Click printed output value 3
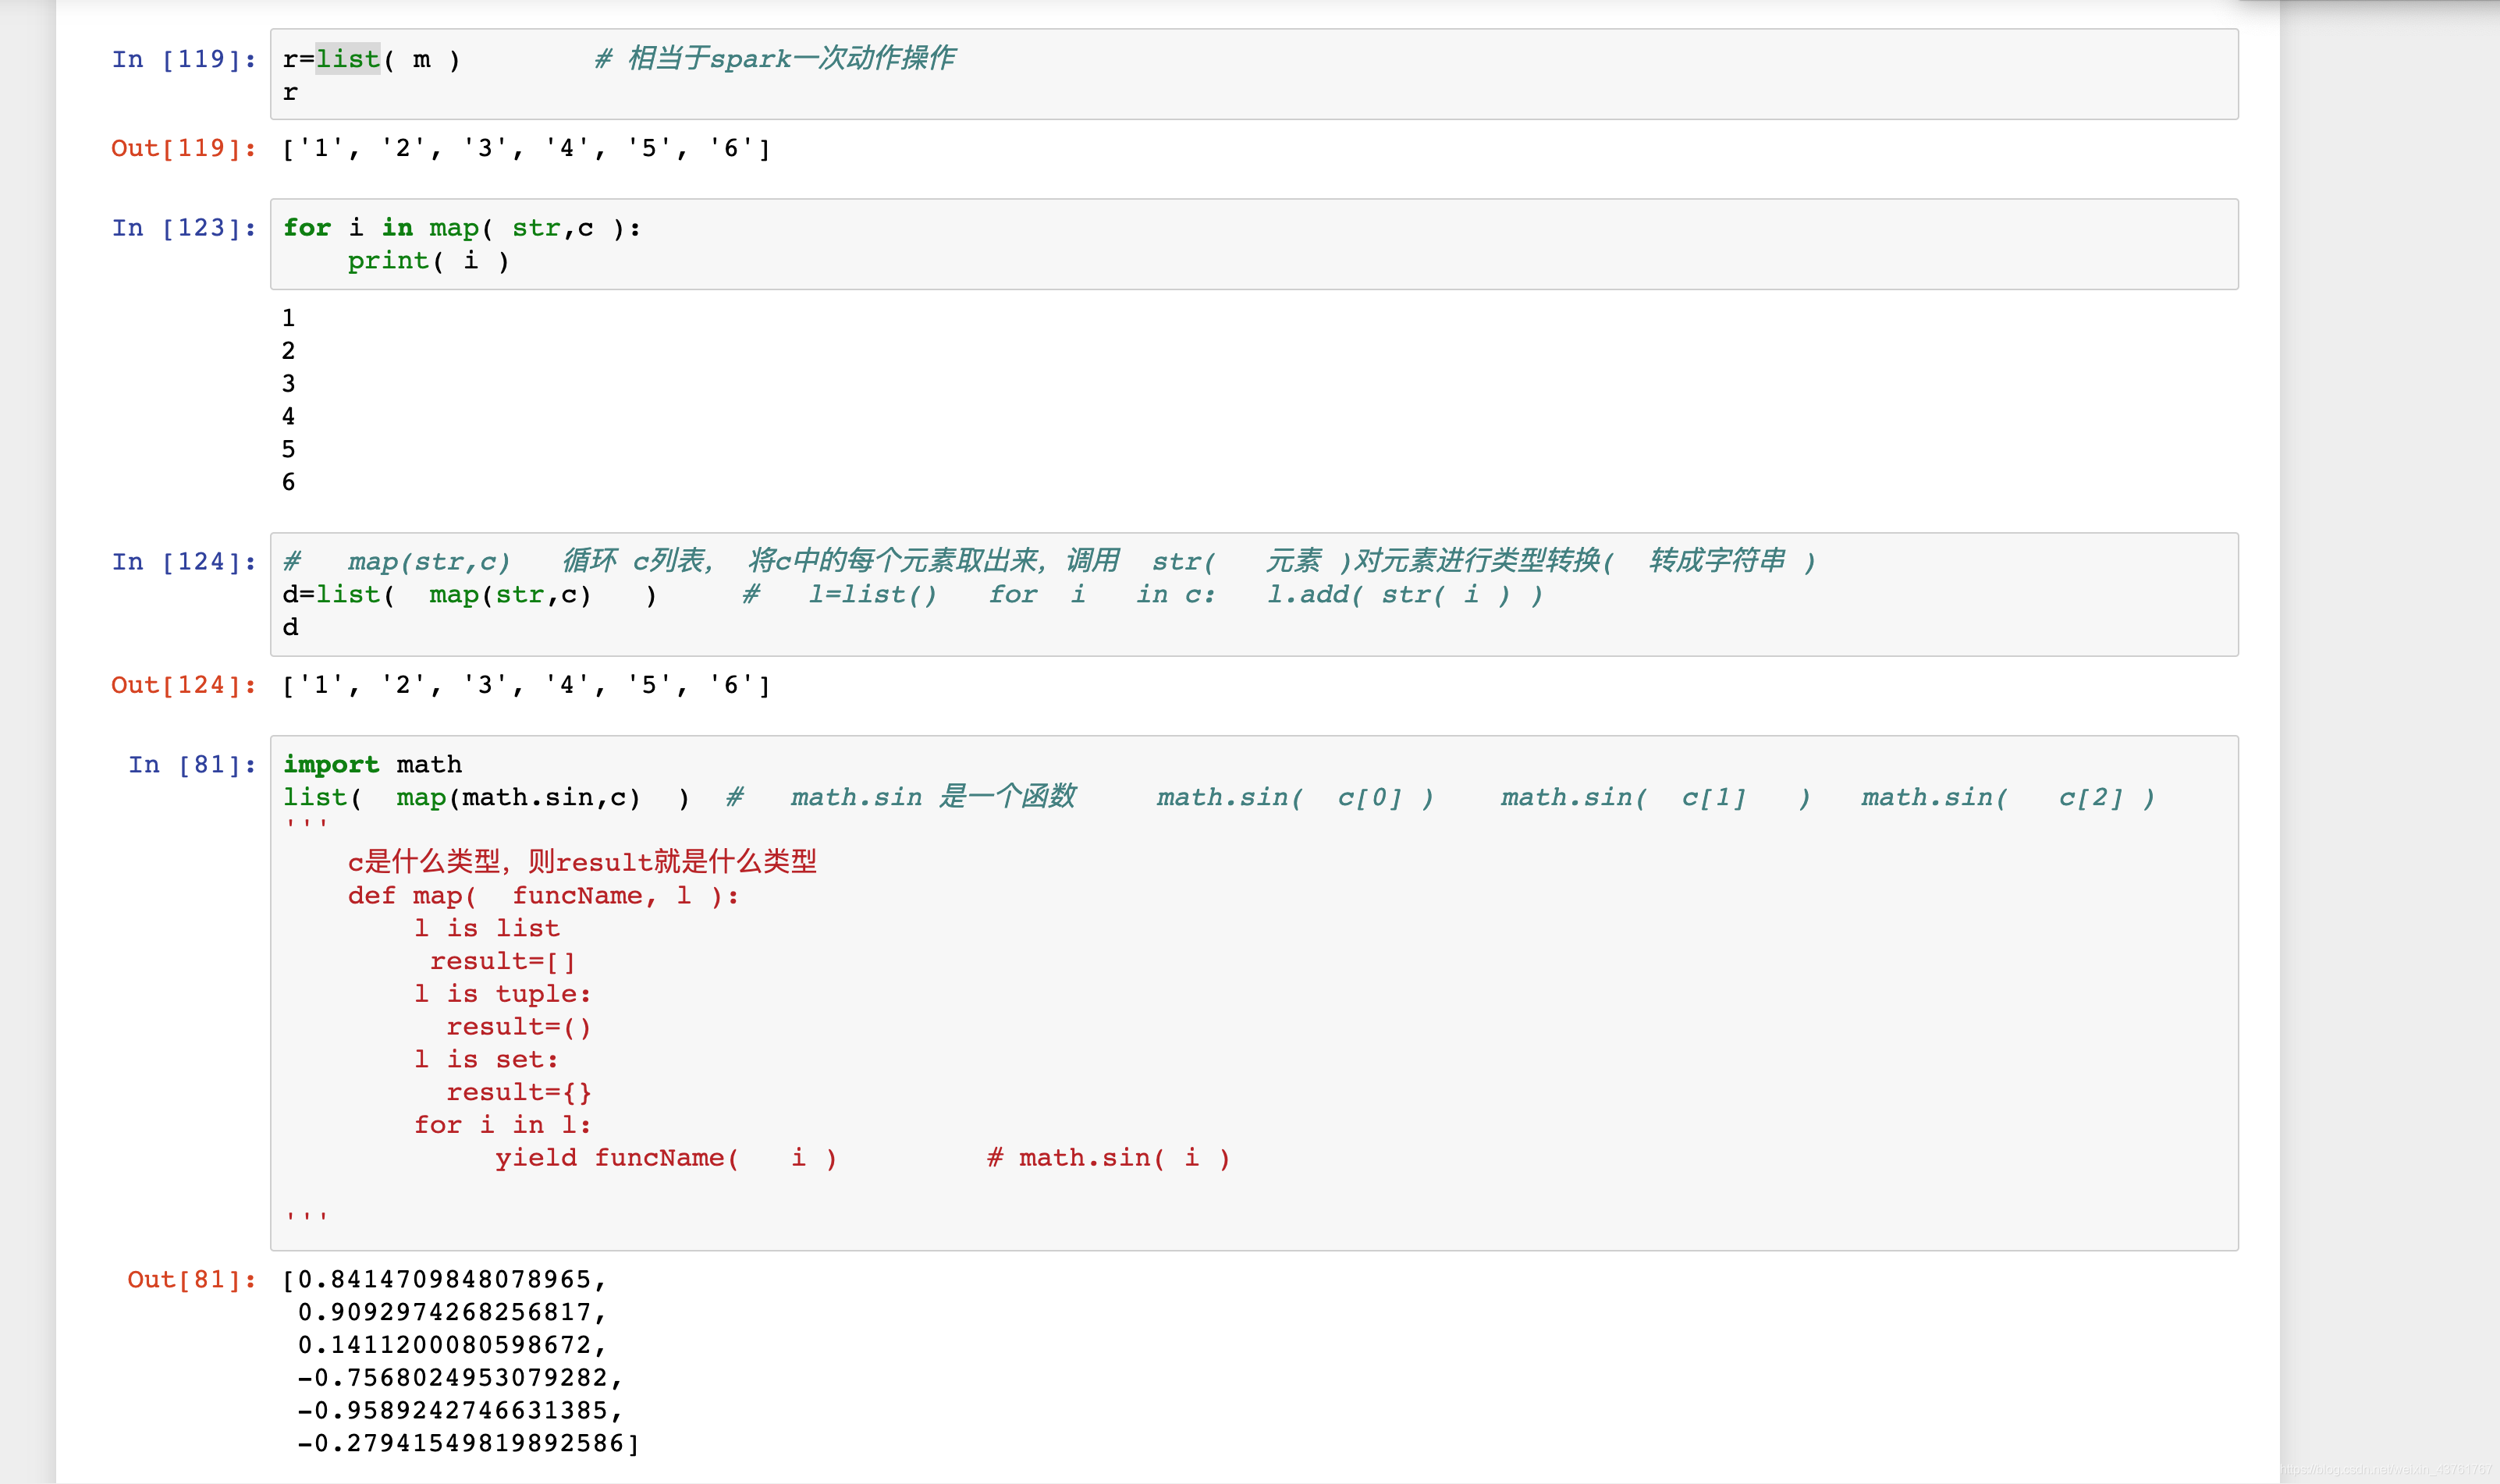 tap(288, 384)
